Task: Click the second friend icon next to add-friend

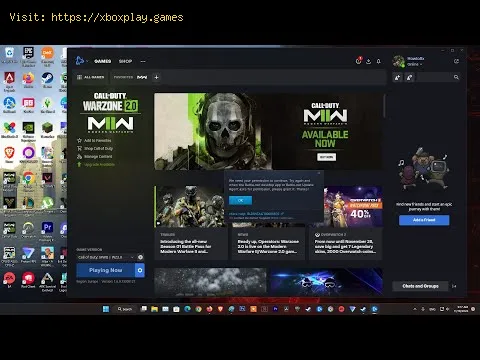Action: (x=410, y=77)
